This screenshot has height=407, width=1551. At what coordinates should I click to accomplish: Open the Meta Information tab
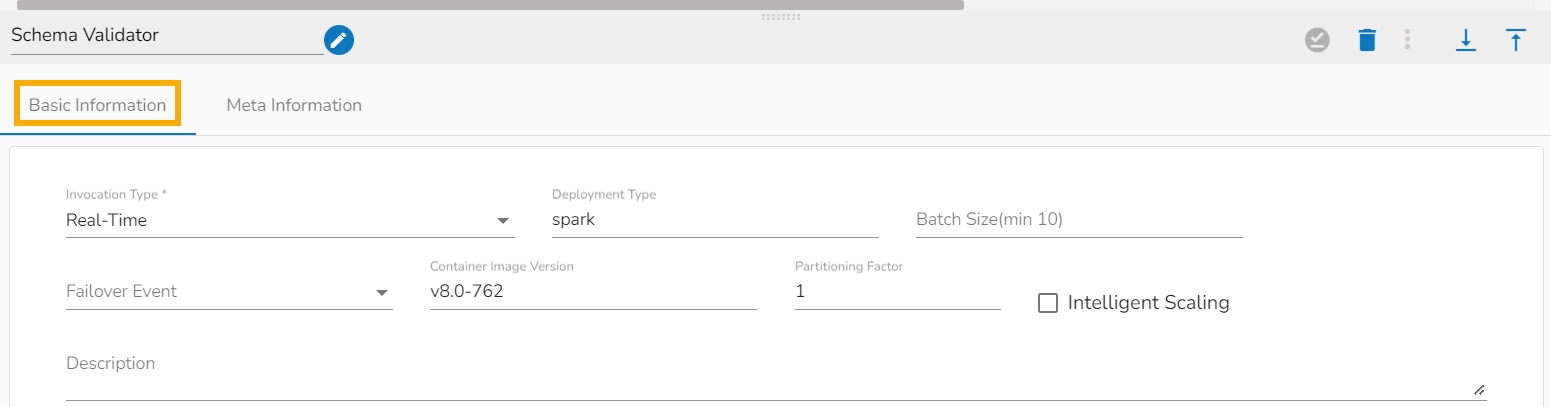(294, 105)
